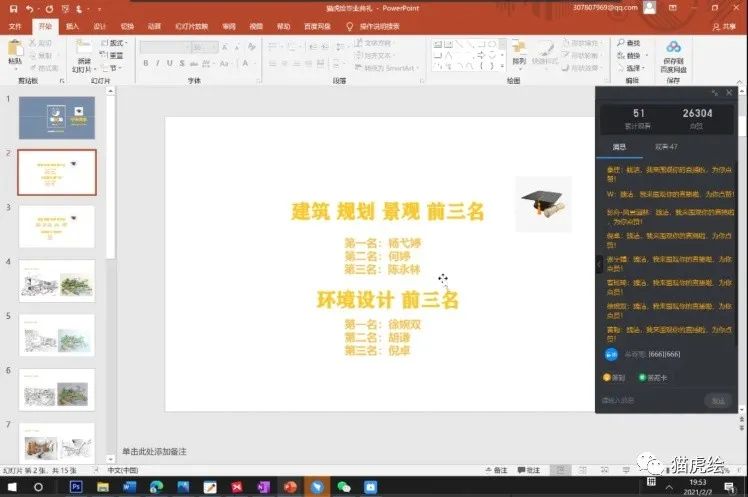The height and width of the screenshot is (497, 748).
Task: Toggle text Shadow (S) button
Action: tap(182, 63)
